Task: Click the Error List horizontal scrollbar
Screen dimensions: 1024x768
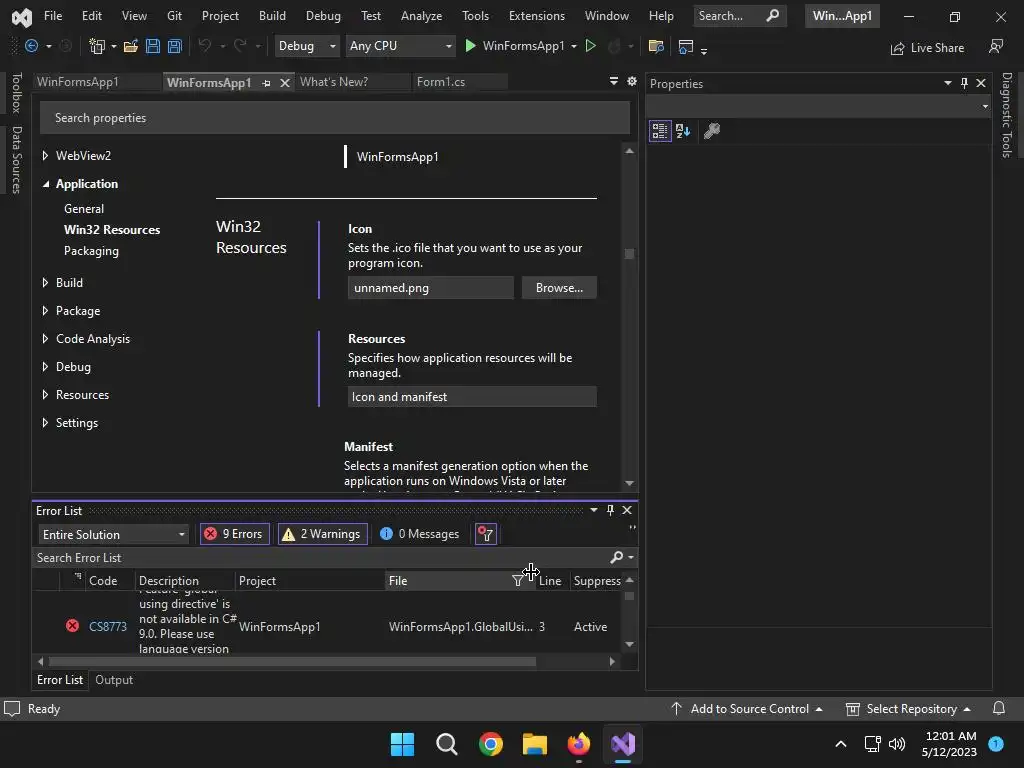Action: tap(292, 662)
